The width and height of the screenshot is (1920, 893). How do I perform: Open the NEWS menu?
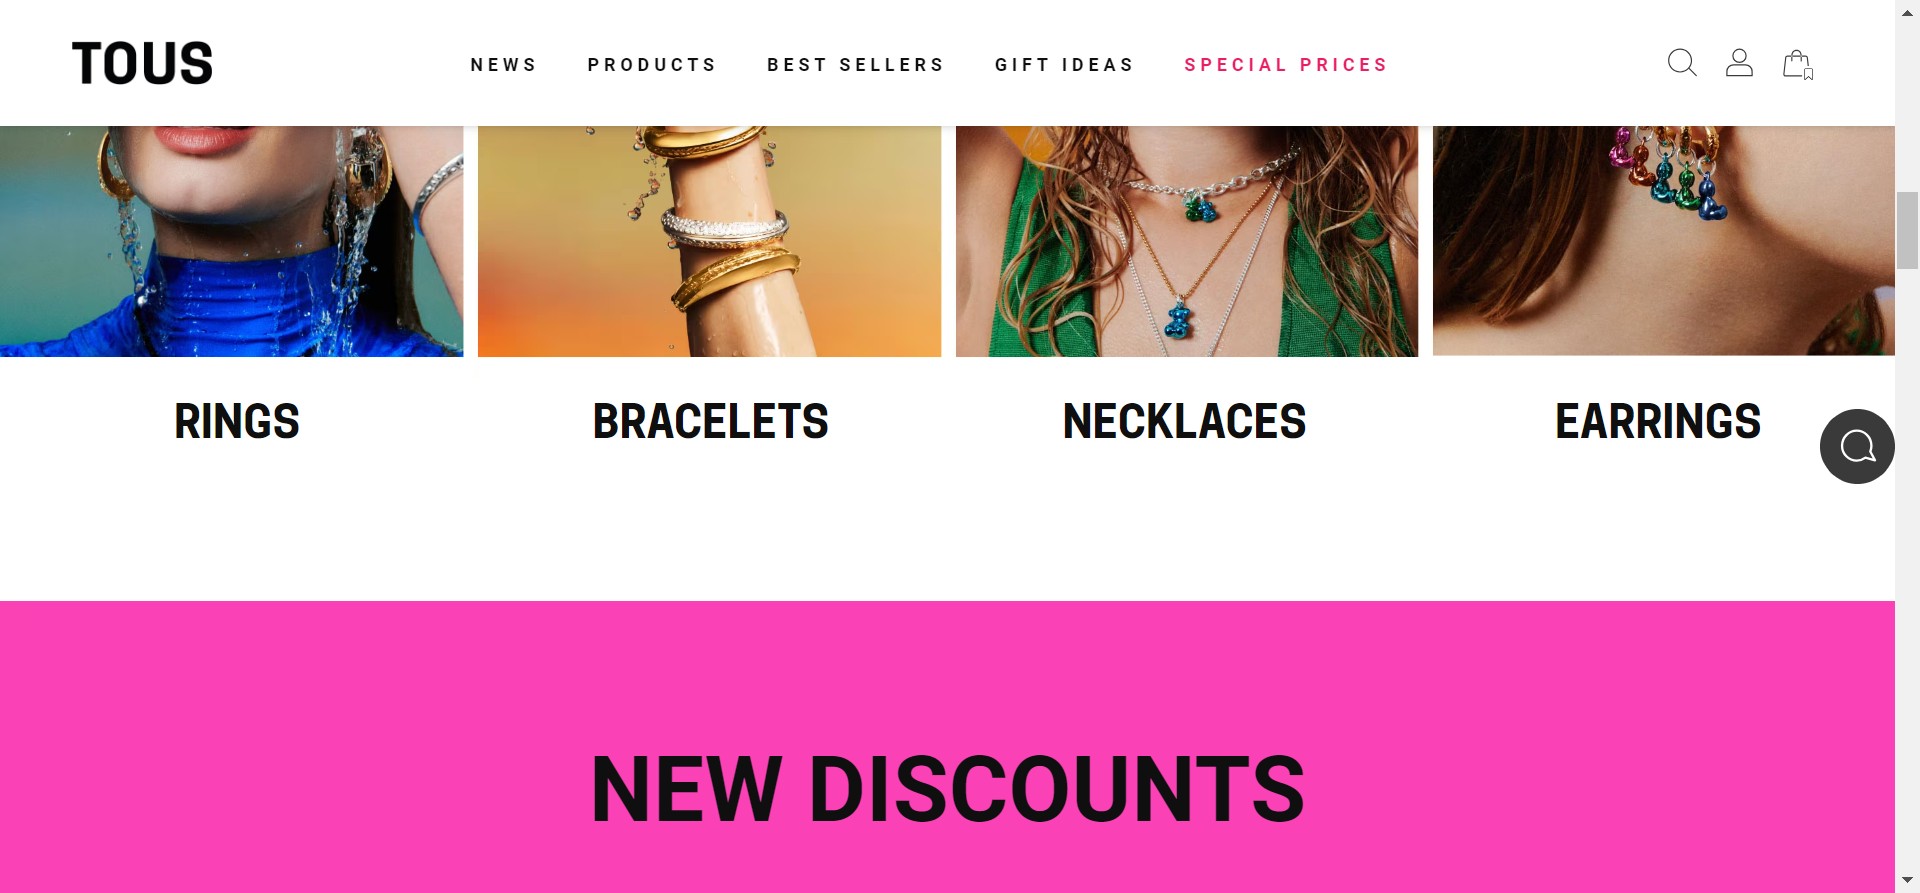[x=504, y=65]
